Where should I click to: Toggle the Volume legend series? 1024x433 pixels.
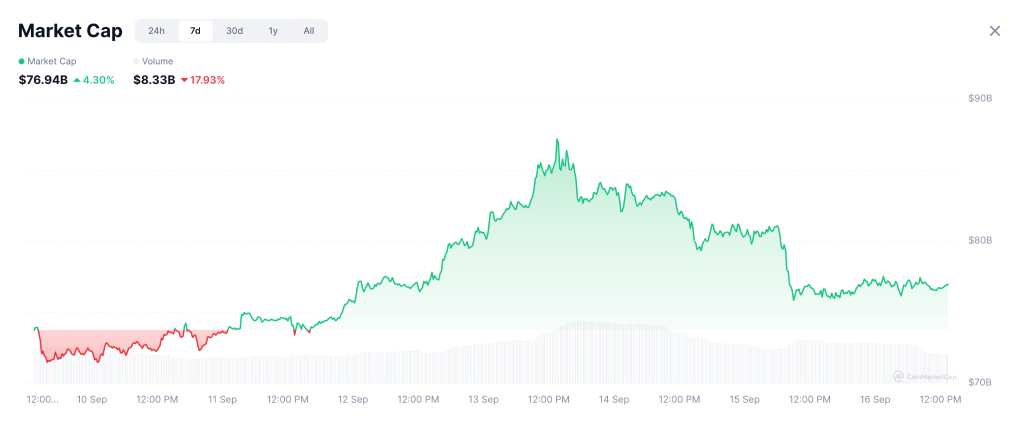click(x=157, y=61)
